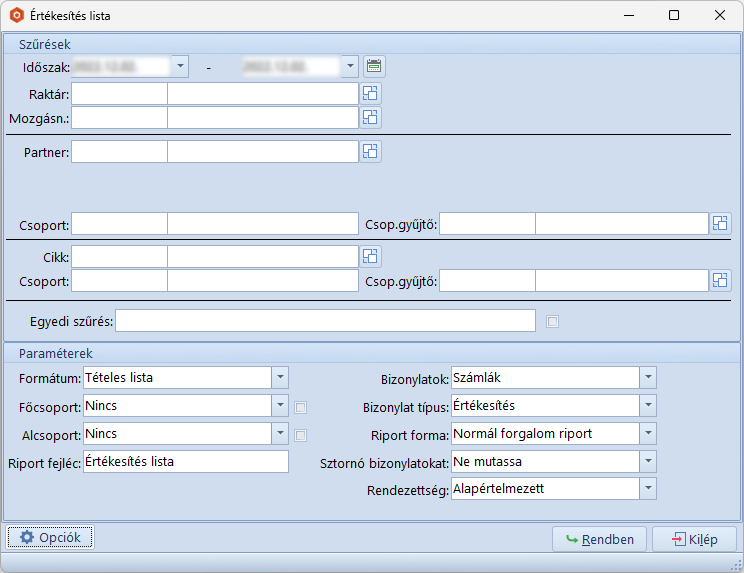744x573 pixels.
Task: Open the Partner selection lookup icon
Action: point(370,152)
